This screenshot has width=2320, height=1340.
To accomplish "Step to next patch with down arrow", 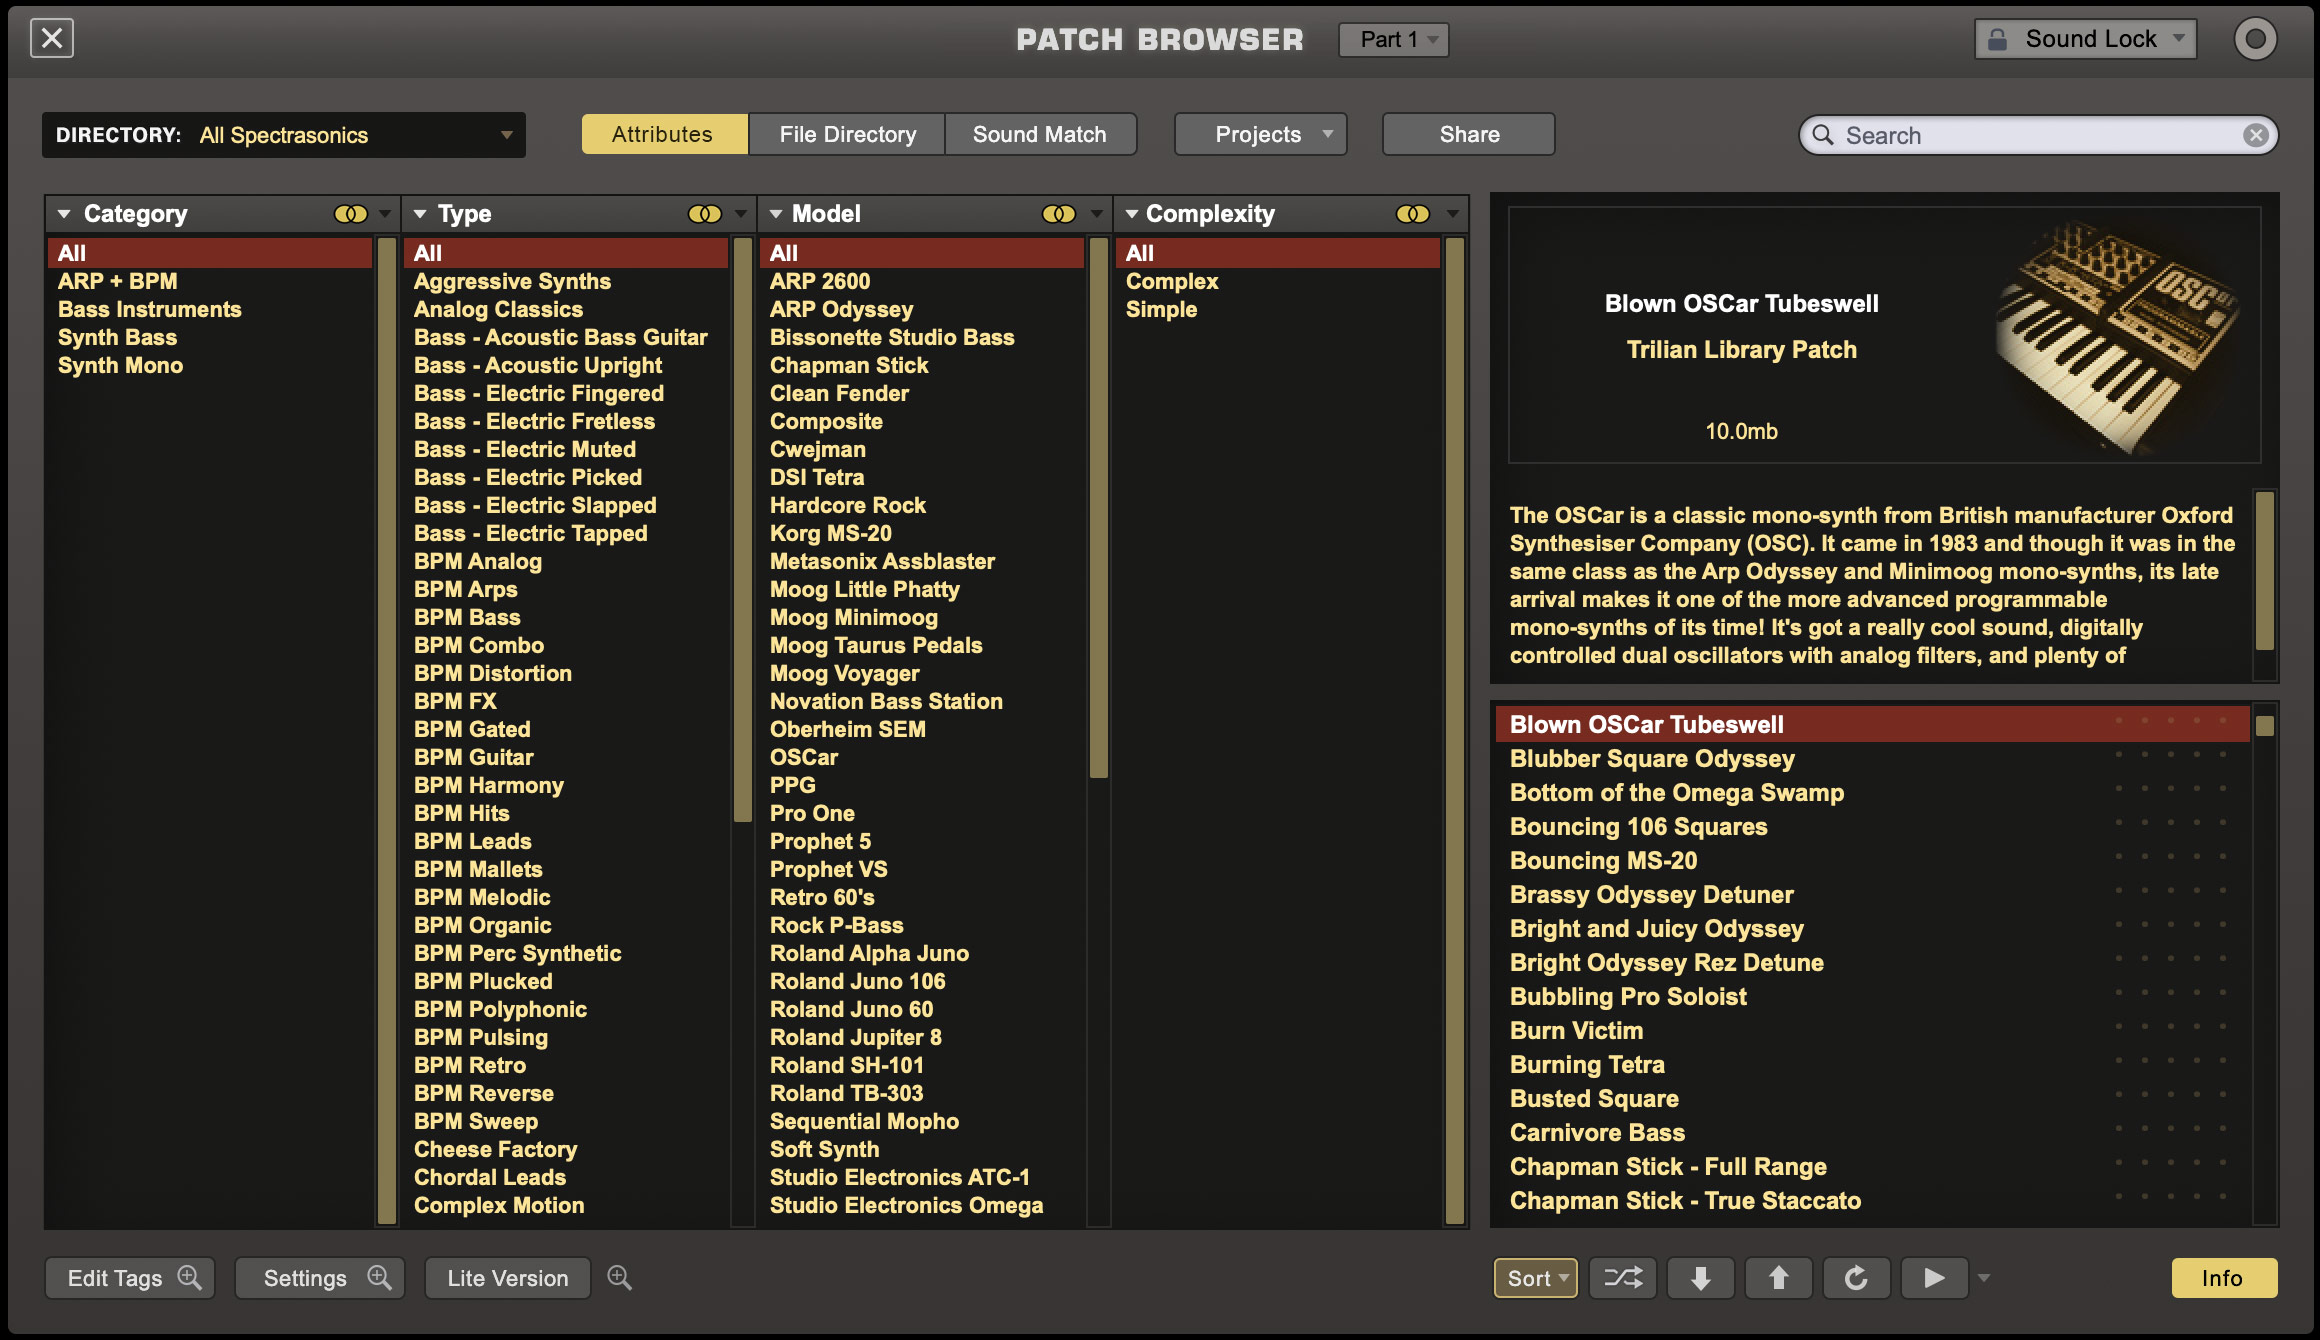I will tap(1700, 1278).
